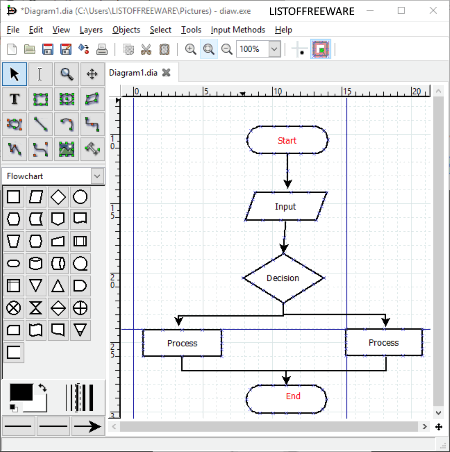
Task: Pick the flowchart Collate hourglass shape
Action: [x=36, y=308]
